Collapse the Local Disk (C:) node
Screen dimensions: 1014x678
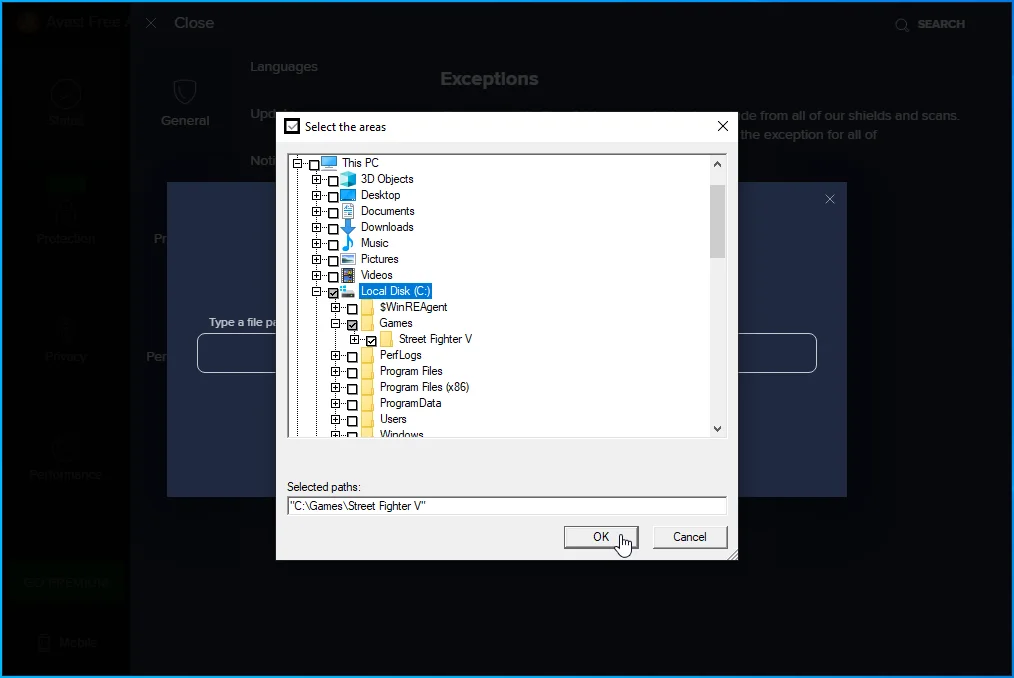pos(316,291)
